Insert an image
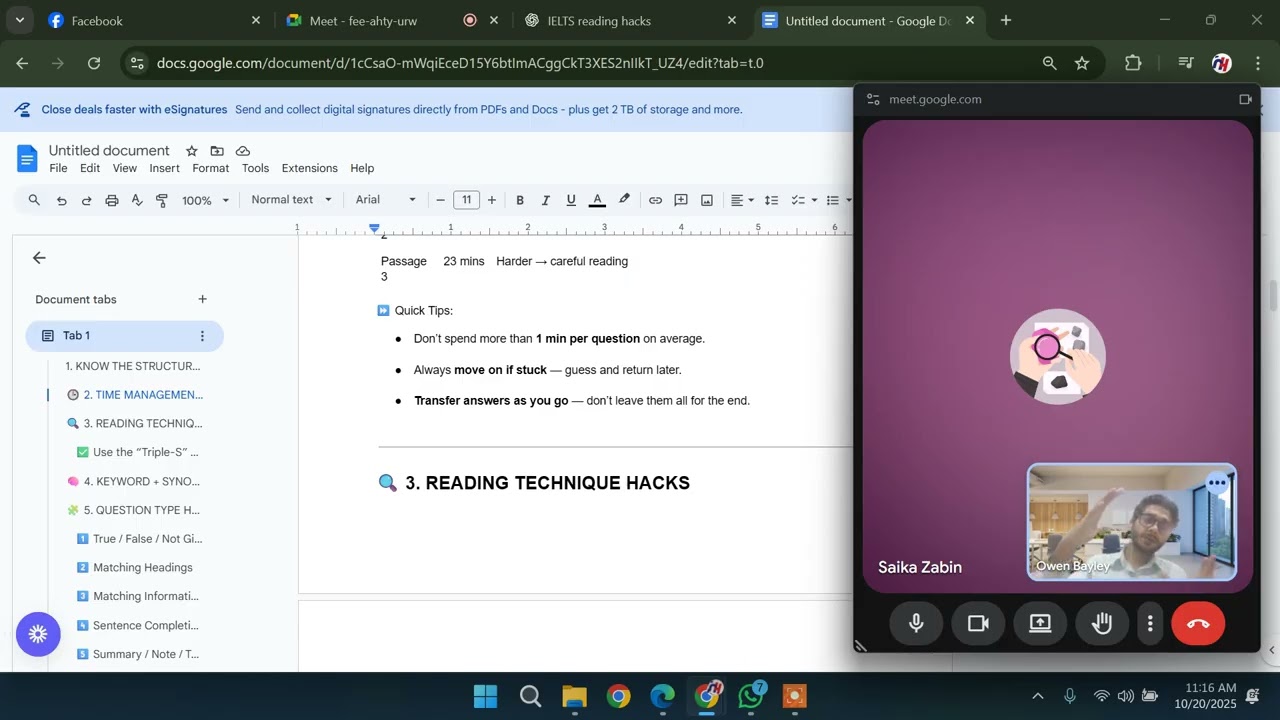The height and width of the screenshot is (720, 1280). click(707, 200)
